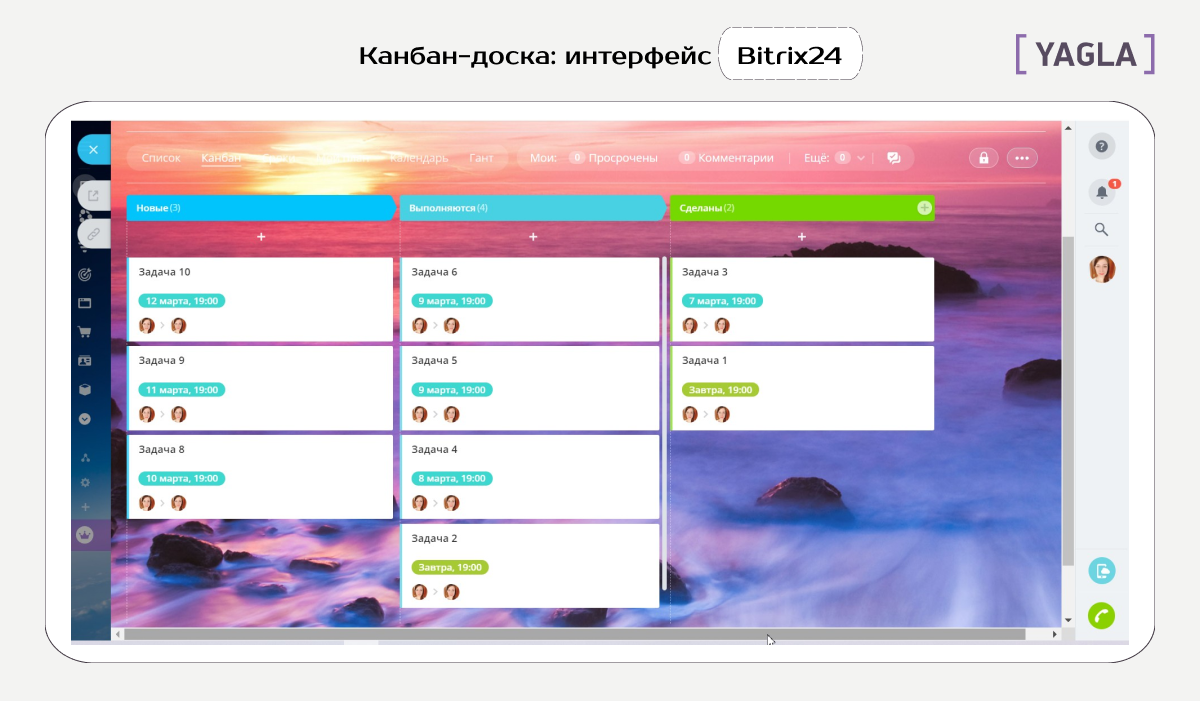1200x701 pixels.
Task: Click the 9 марта deadline on Задача 6
Action: tap(452, 301)
